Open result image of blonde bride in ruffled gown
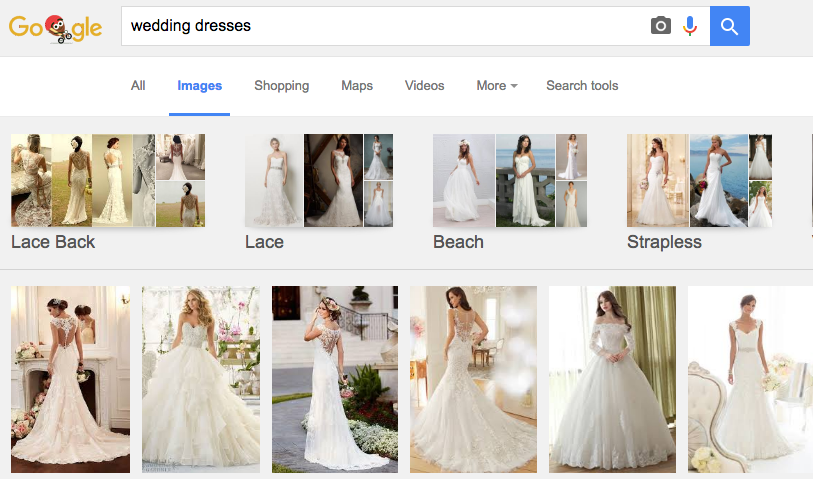Image resolution: width=813 pixels, height=479 pixels. [201, 379]
